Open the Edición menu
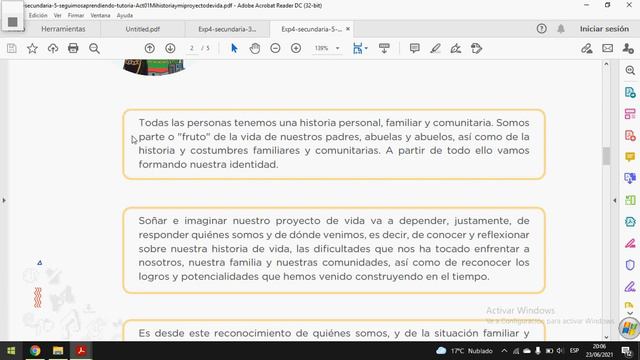Viewport: 640px width, 360px height. tap(38, 16)
